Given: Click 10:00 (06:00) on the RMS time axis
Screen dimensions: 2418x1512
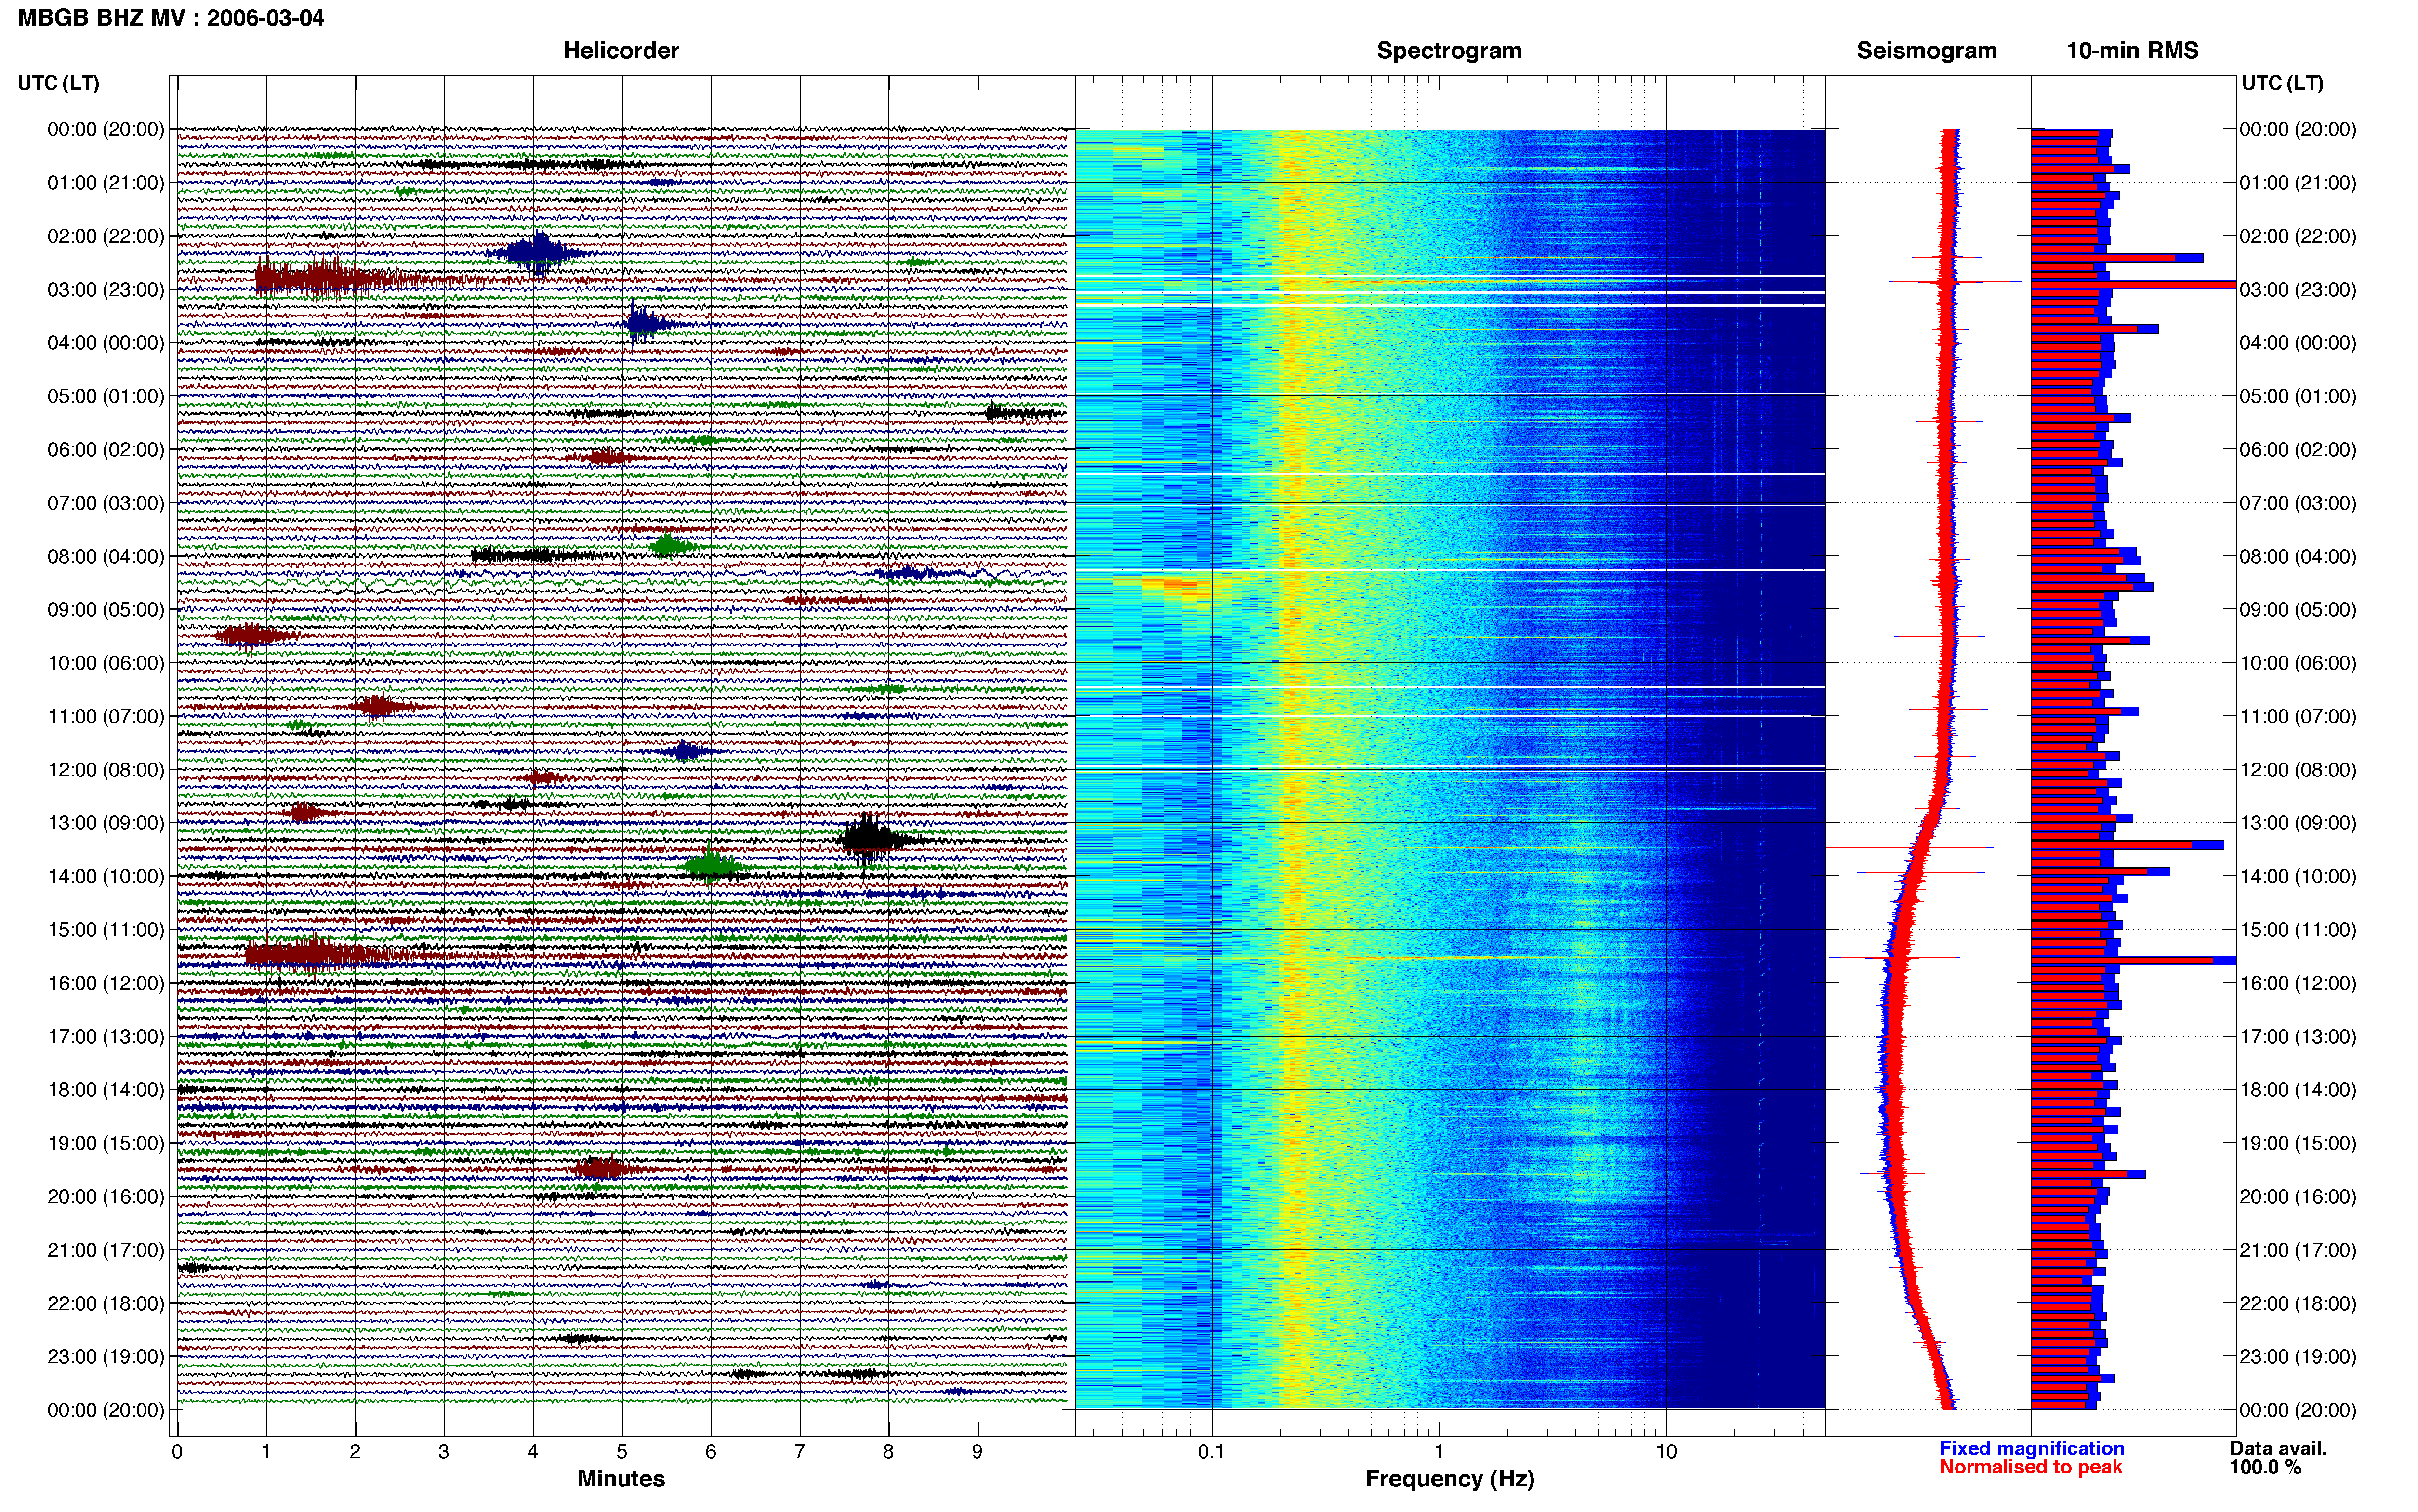Looking at the screenshot, I should (x=2298, y=663).
